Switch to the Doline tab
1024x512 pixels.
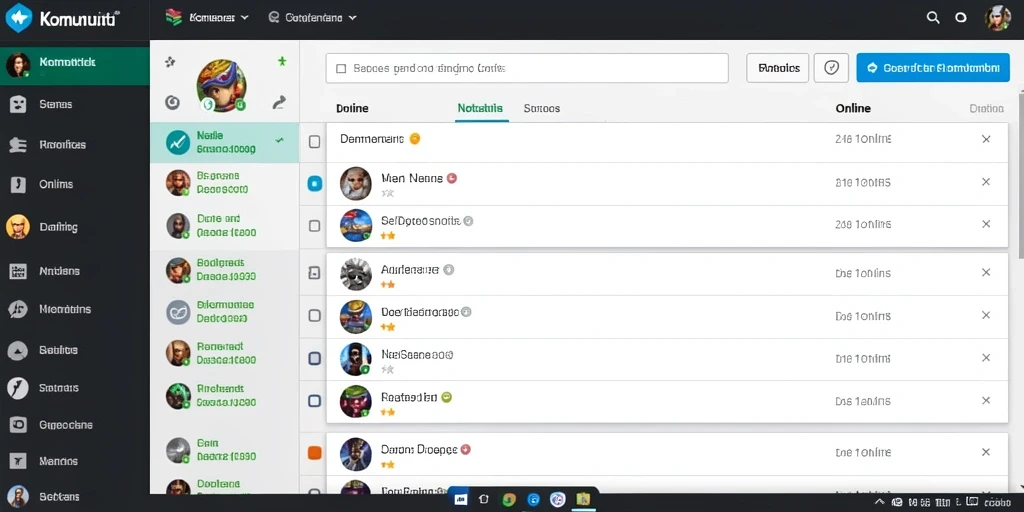click(x=352, y=108)
